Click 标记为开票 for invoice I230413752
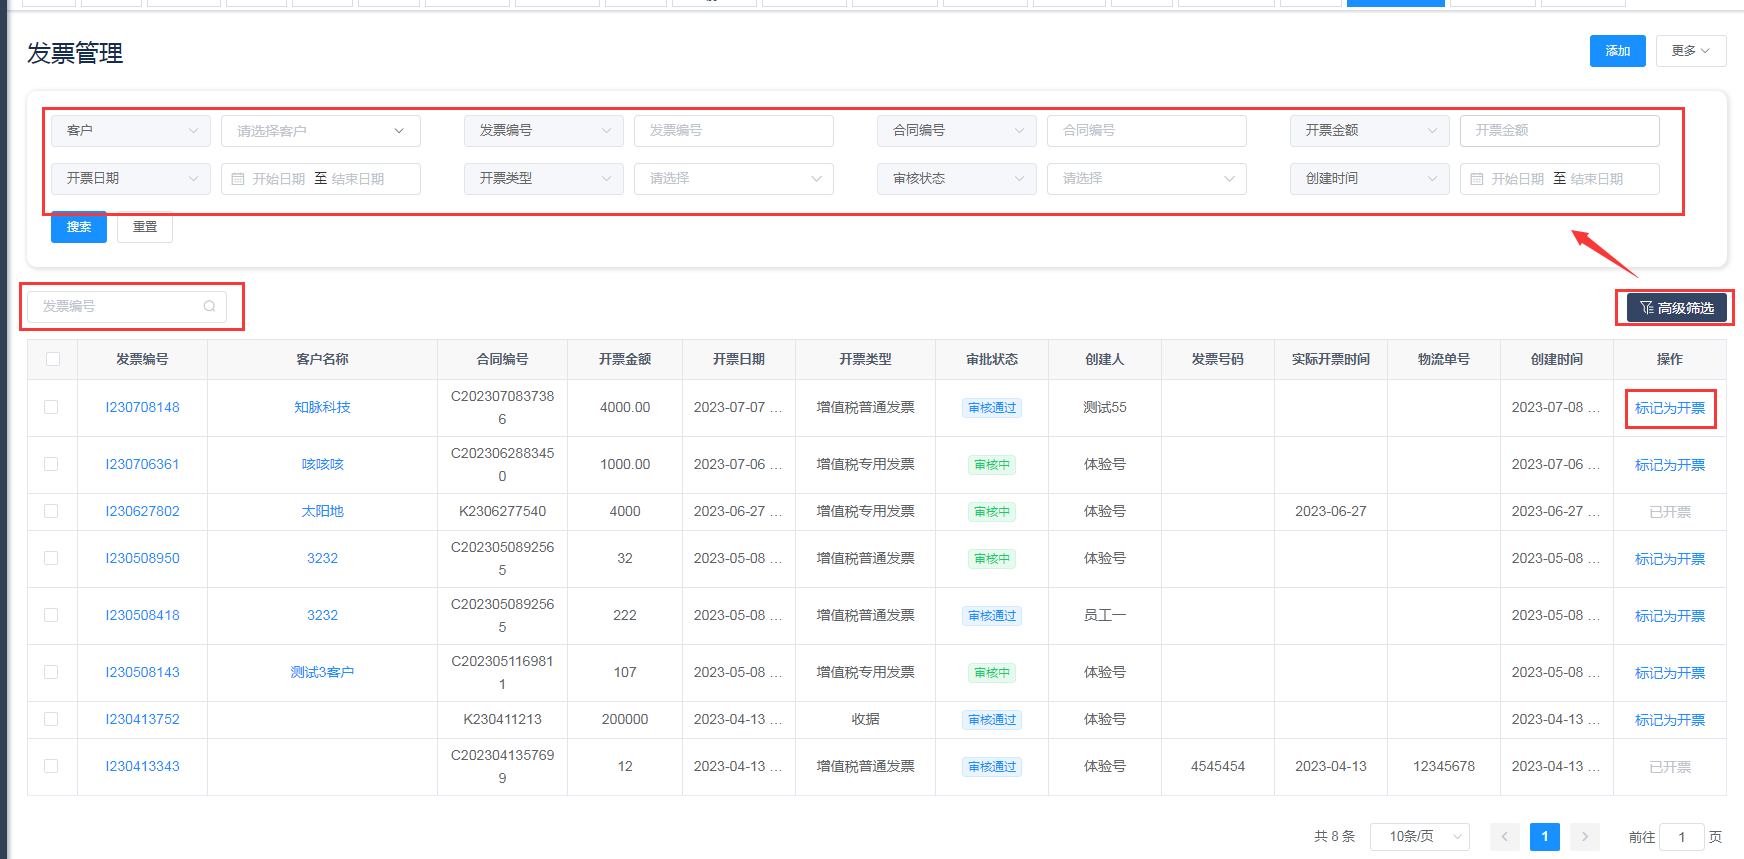The image size is (1744, 859). point(1670,720)
